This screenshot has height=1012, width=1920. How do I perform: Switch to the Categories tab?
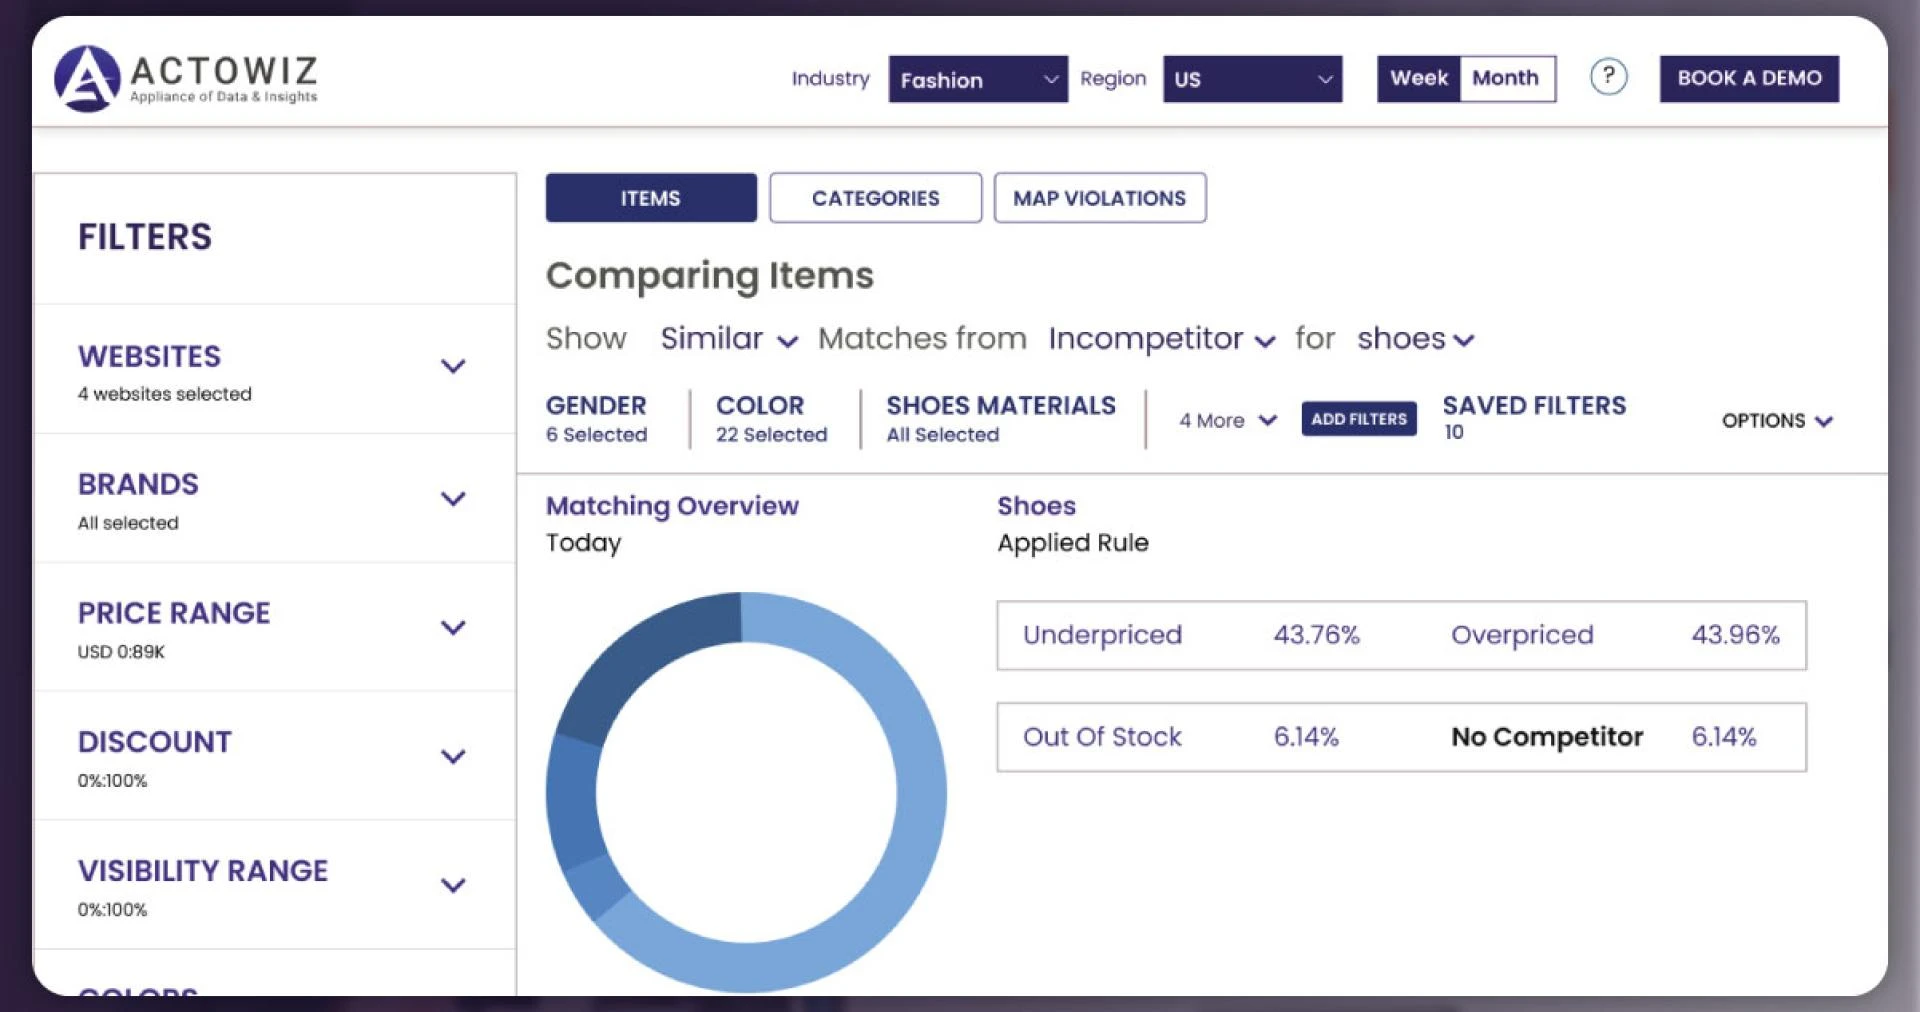pyautogui.click(x=875, y=197)
